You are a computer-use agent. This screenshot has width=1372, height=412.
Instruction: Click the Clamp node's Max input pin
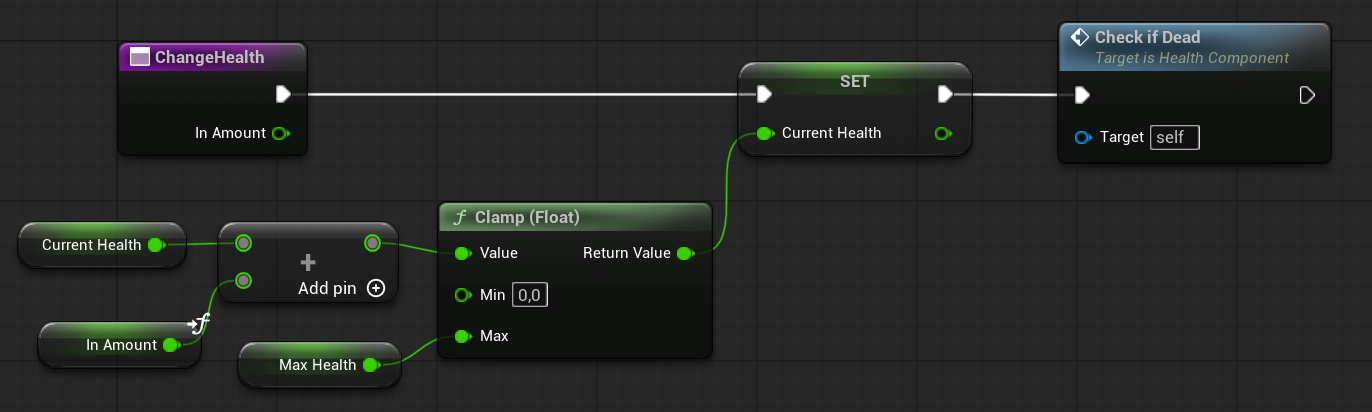click(462, 336)
